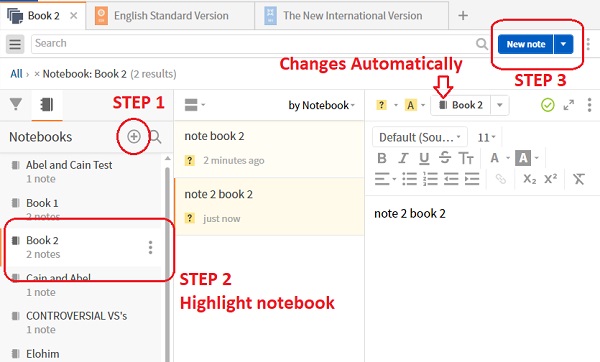The height and width of the screenshot is (362, 600).
Task: Expand the note editor with the arrows icon
Action: click(569, 105)
